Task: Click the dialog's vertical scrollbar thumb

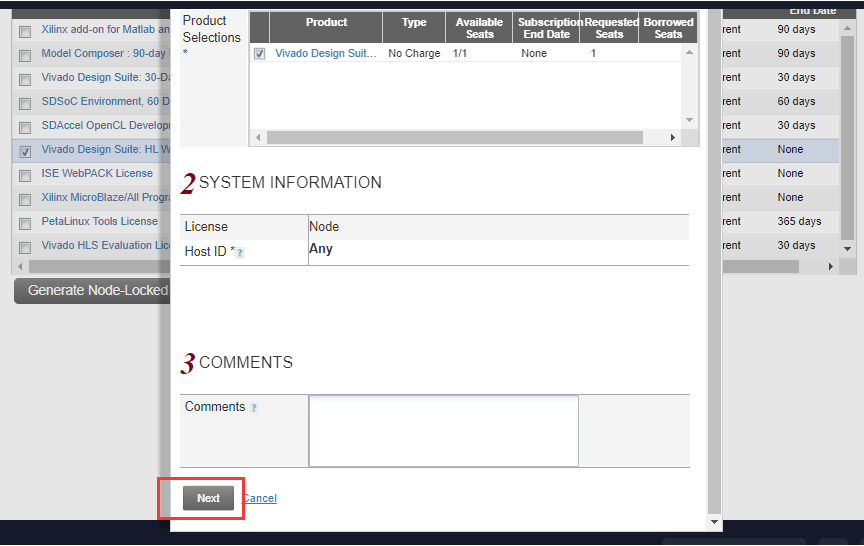Action: [714, 262]
